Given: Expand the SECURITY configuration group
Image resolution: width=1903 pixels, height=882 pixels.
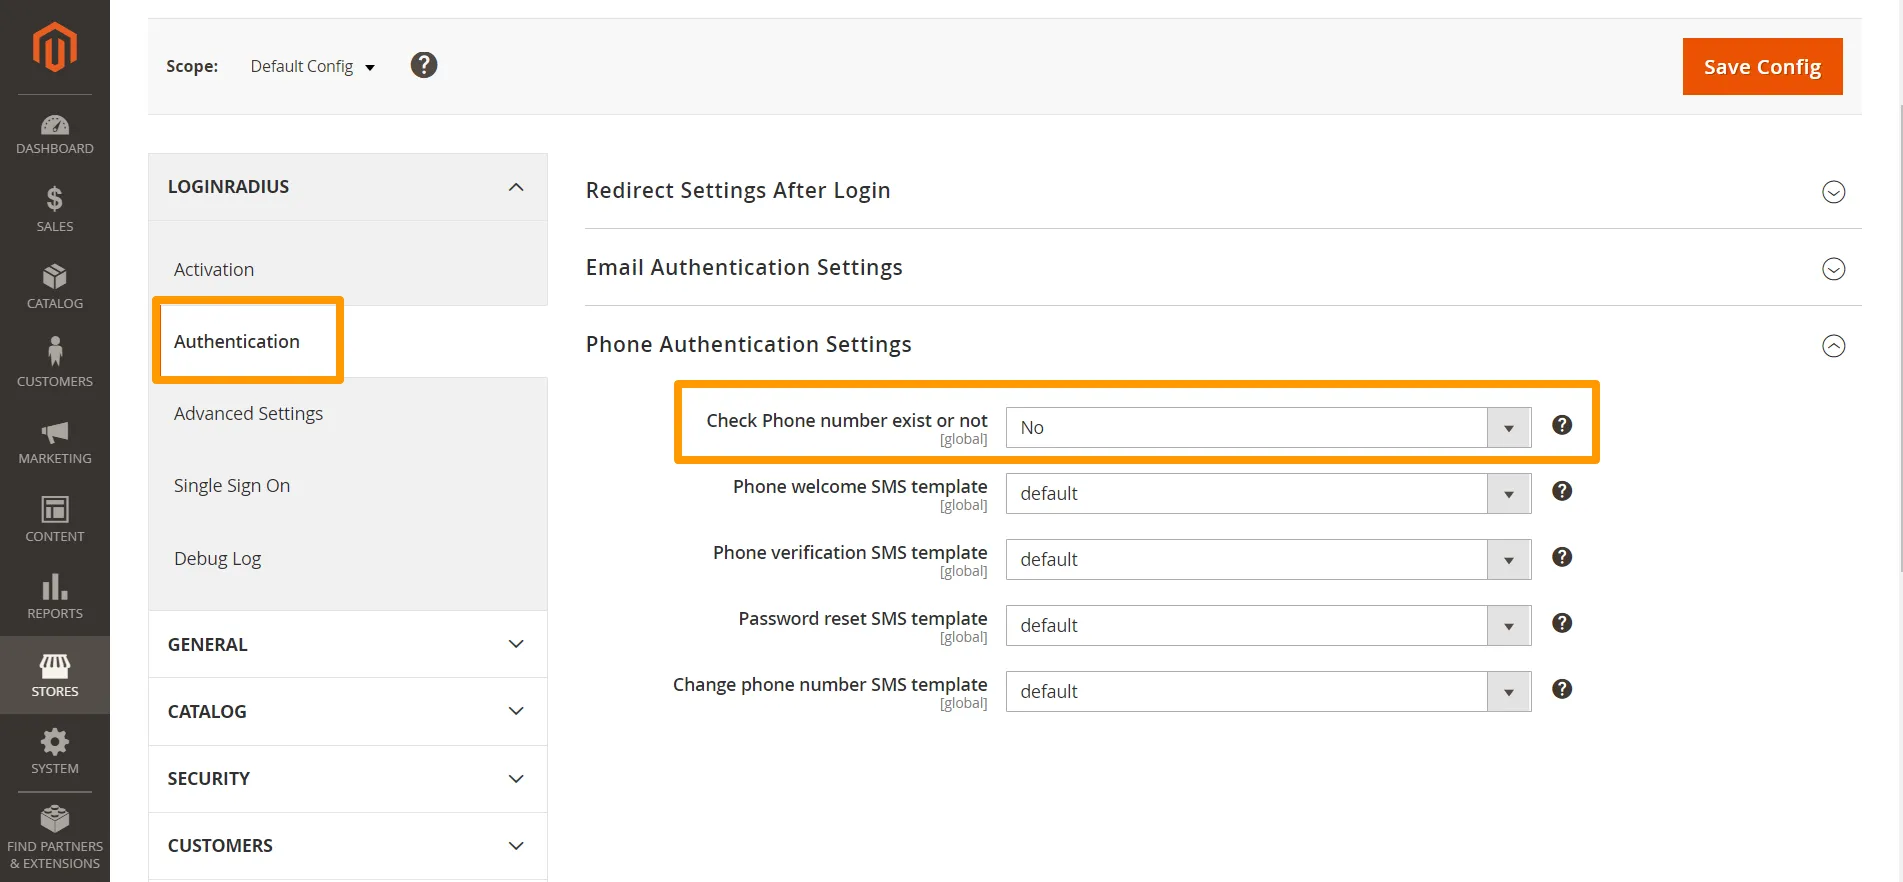Looking at the screenshot, I should 347,779.
